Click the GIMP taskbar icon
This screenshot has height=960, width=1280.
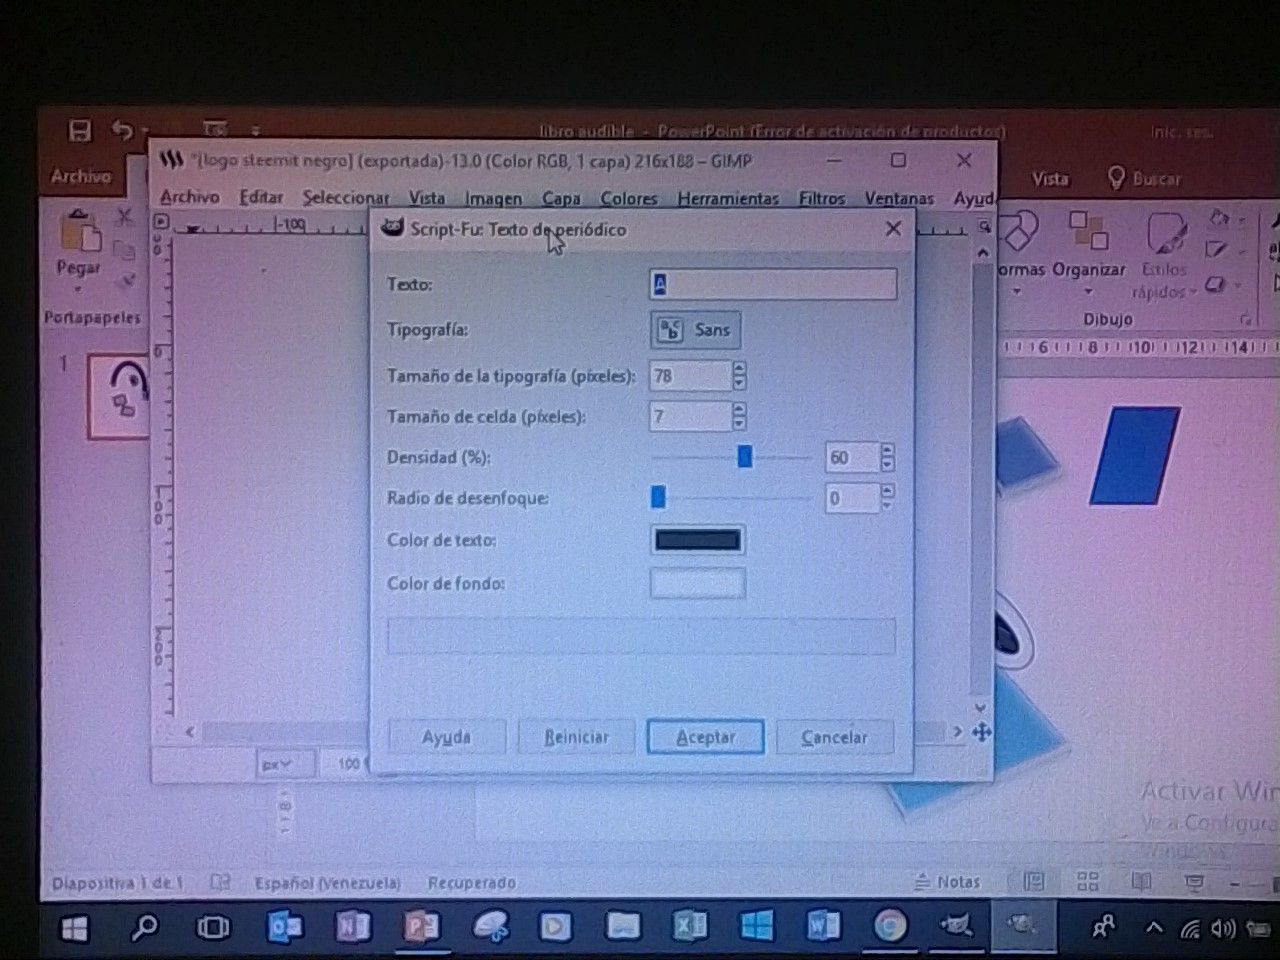click(x=957, y=928)
